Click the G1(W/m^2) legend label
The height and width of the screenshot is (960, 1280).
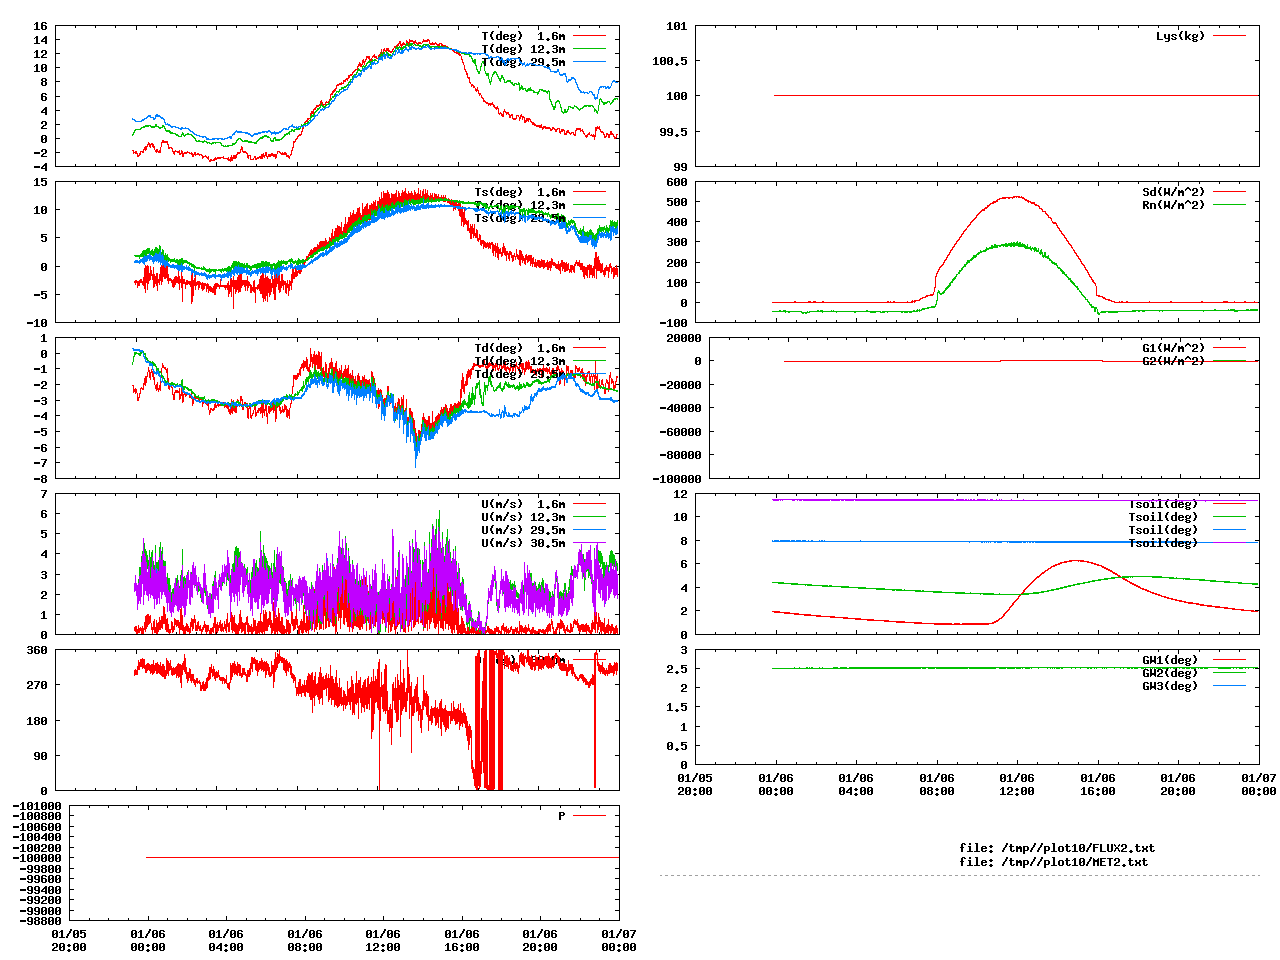point(1173,348)
